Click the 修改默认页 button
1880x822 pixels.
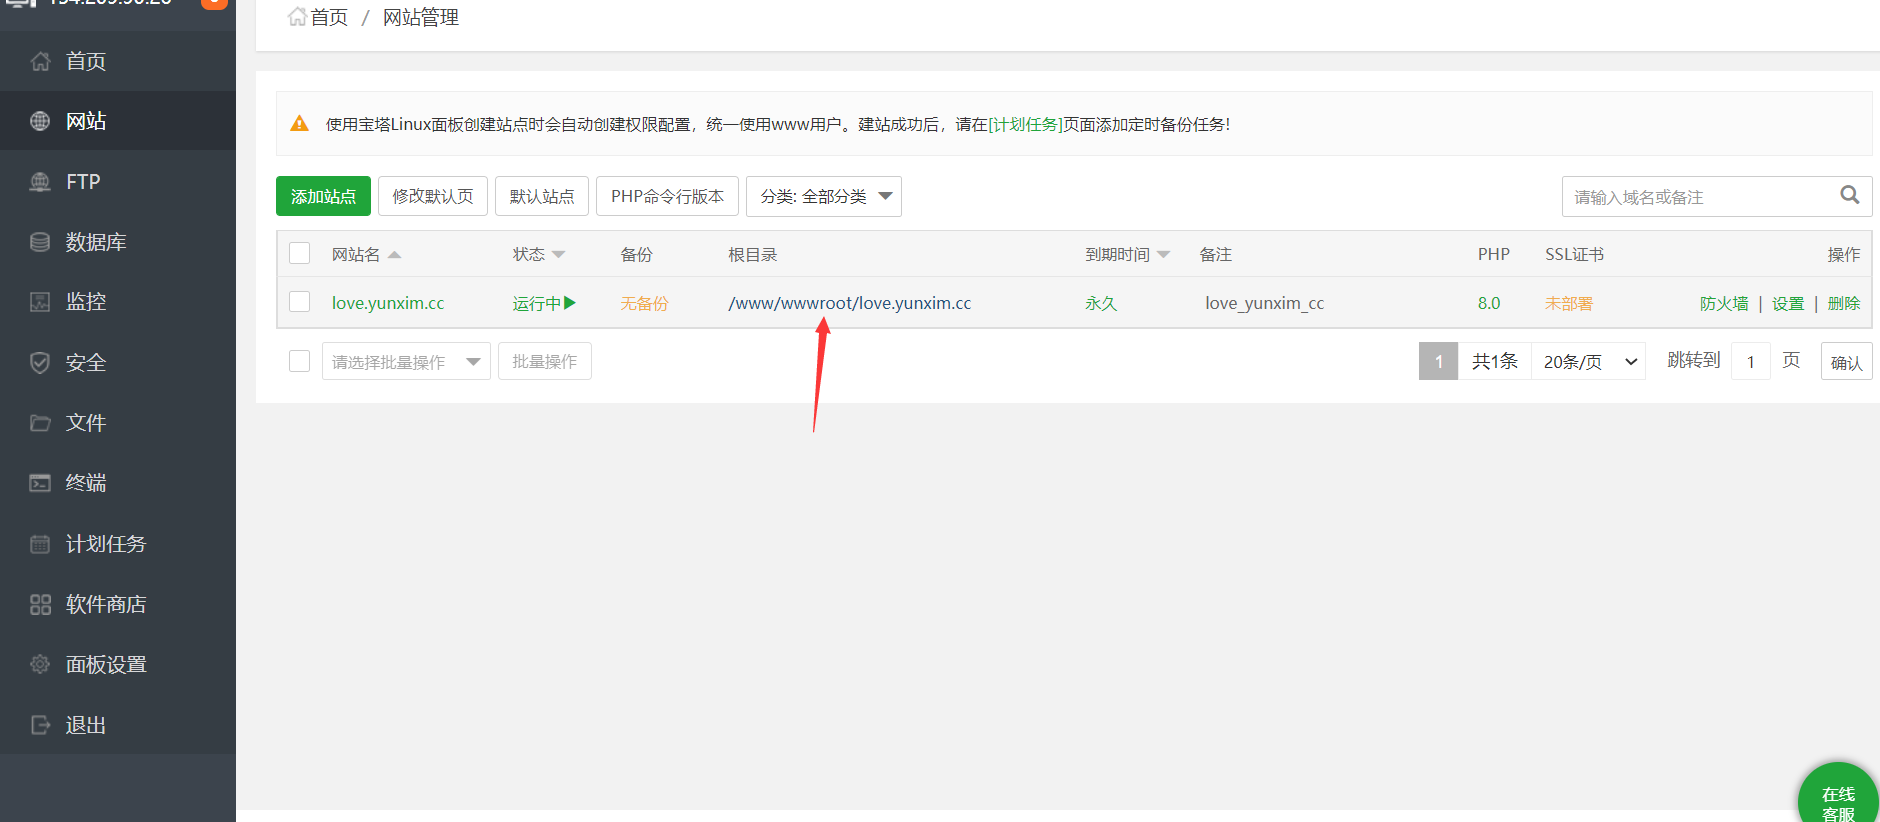pyautogui.click(x=433, y=196)
